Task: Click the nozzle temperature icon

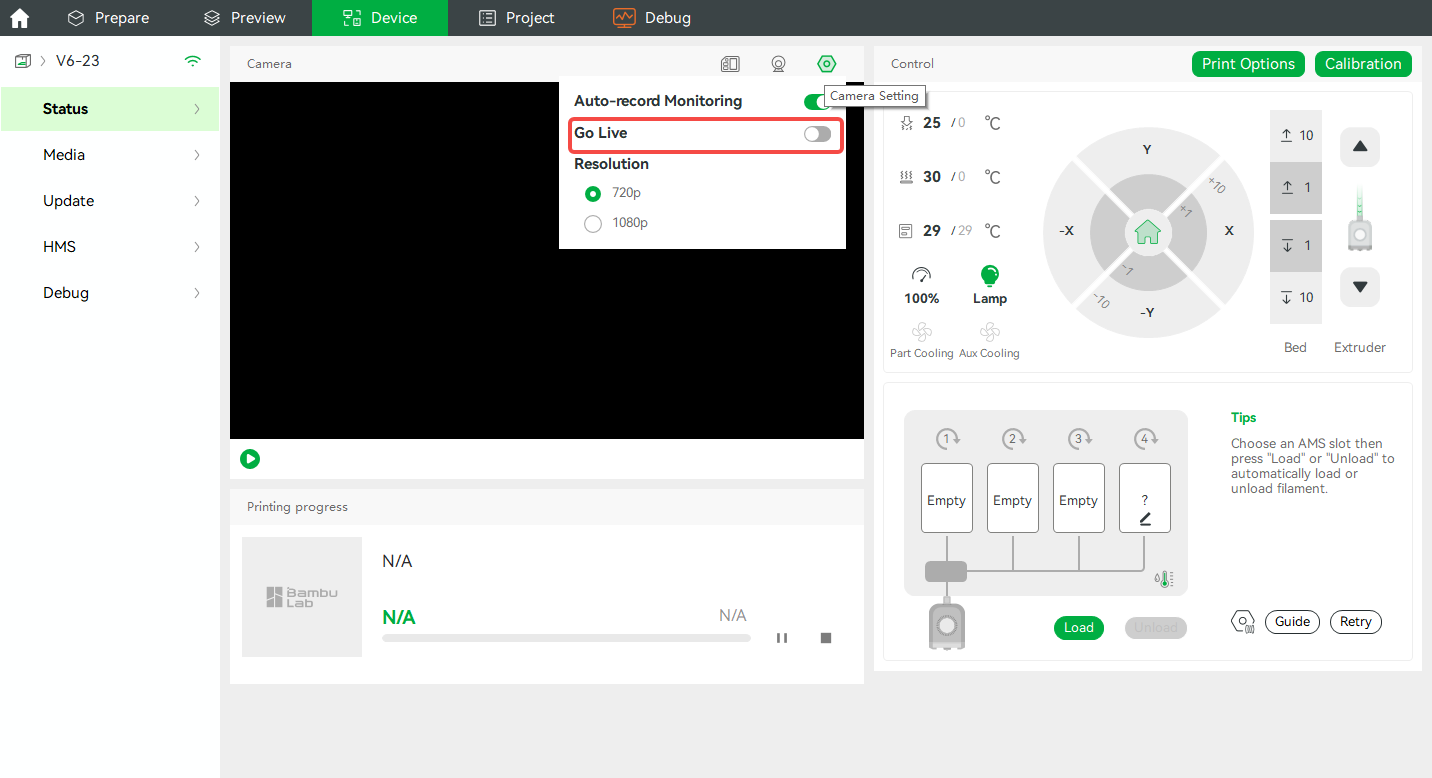Action: 906,123
